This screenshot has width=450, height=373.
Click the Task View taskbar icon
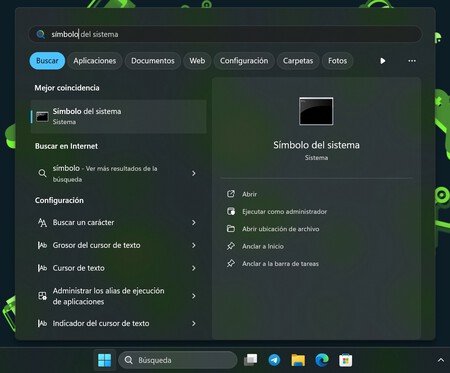click(251, 360)
